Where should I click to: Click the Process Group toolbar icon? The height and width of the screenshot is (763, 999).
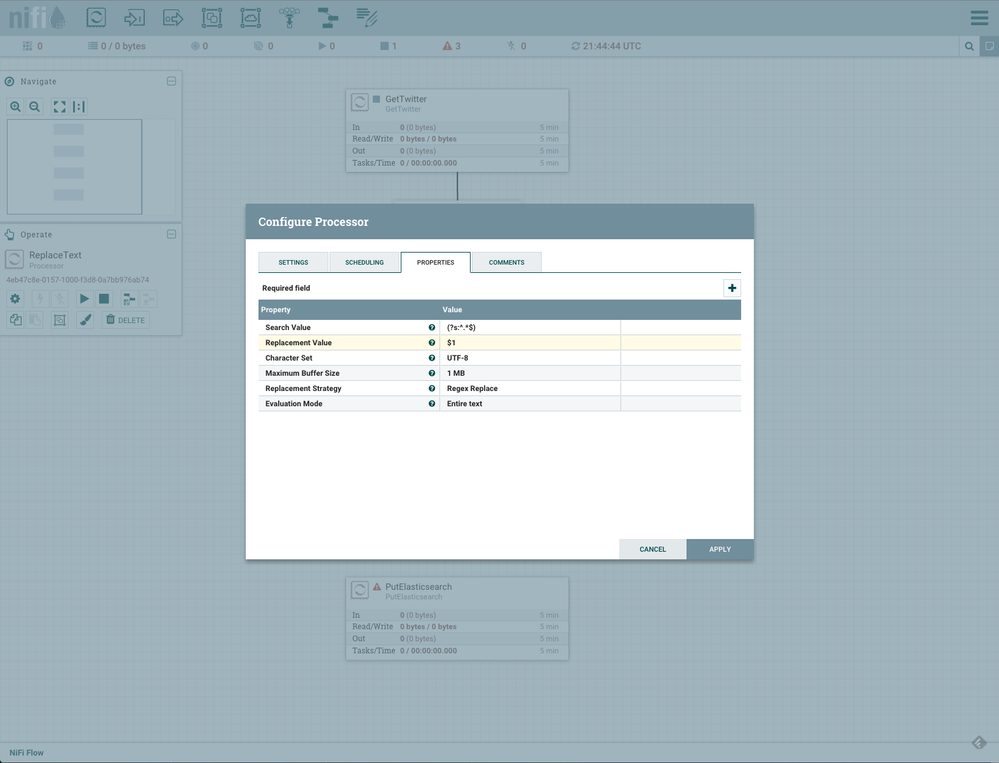[212, 17]
